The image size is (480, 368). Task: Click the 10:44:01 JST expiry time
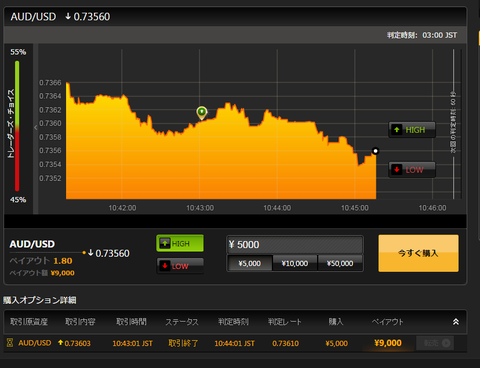click(x=234, y=343)
